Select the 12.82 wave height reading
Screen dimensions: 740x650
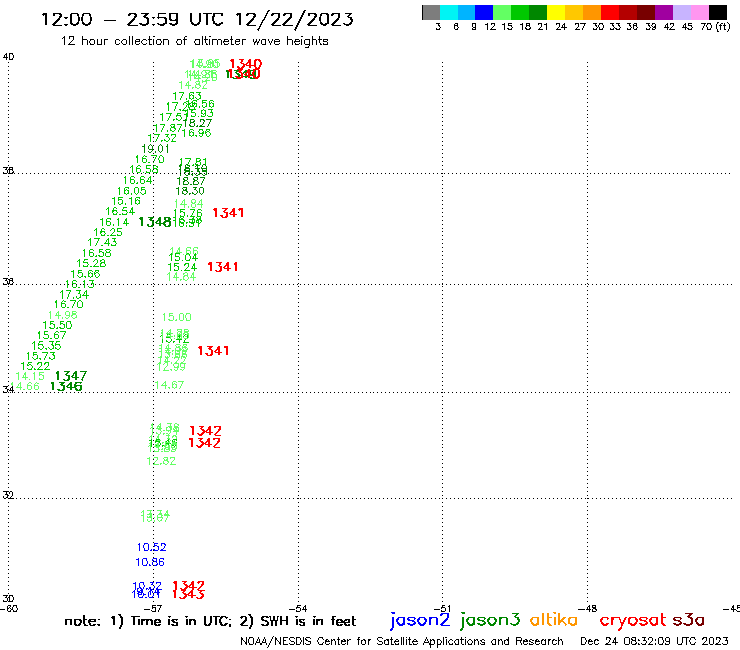pos(161,461)
